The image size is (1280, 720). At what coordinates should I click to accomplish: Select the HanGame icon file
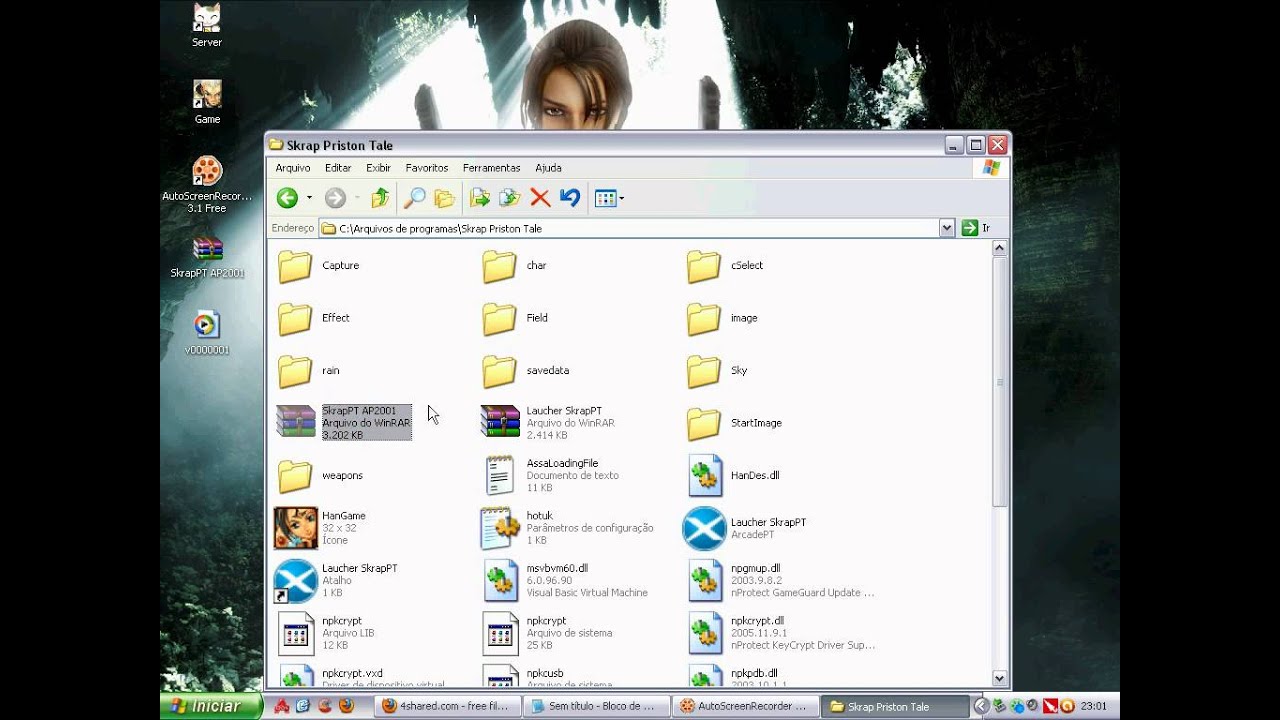point(321,527)
